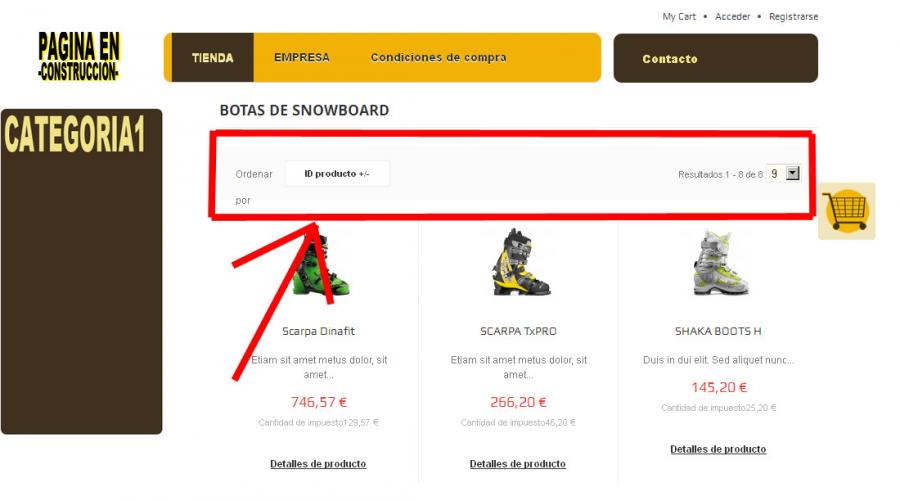Click the SCARPA TxPRO product title
The height and width of the screenshot is (501, 900).
518,331
